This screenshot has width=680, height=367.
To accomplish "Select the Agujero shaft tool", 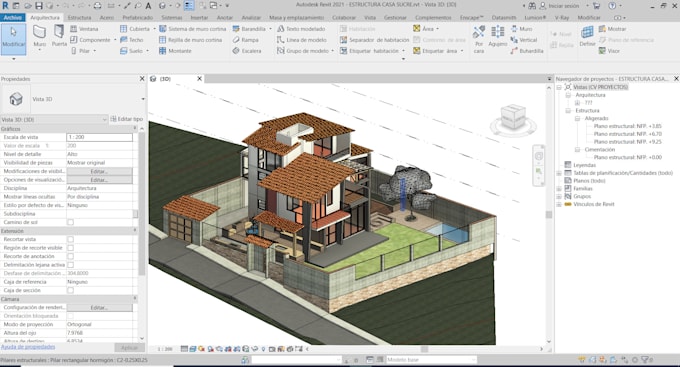I will pyautogui.click(x=497, y=36).
